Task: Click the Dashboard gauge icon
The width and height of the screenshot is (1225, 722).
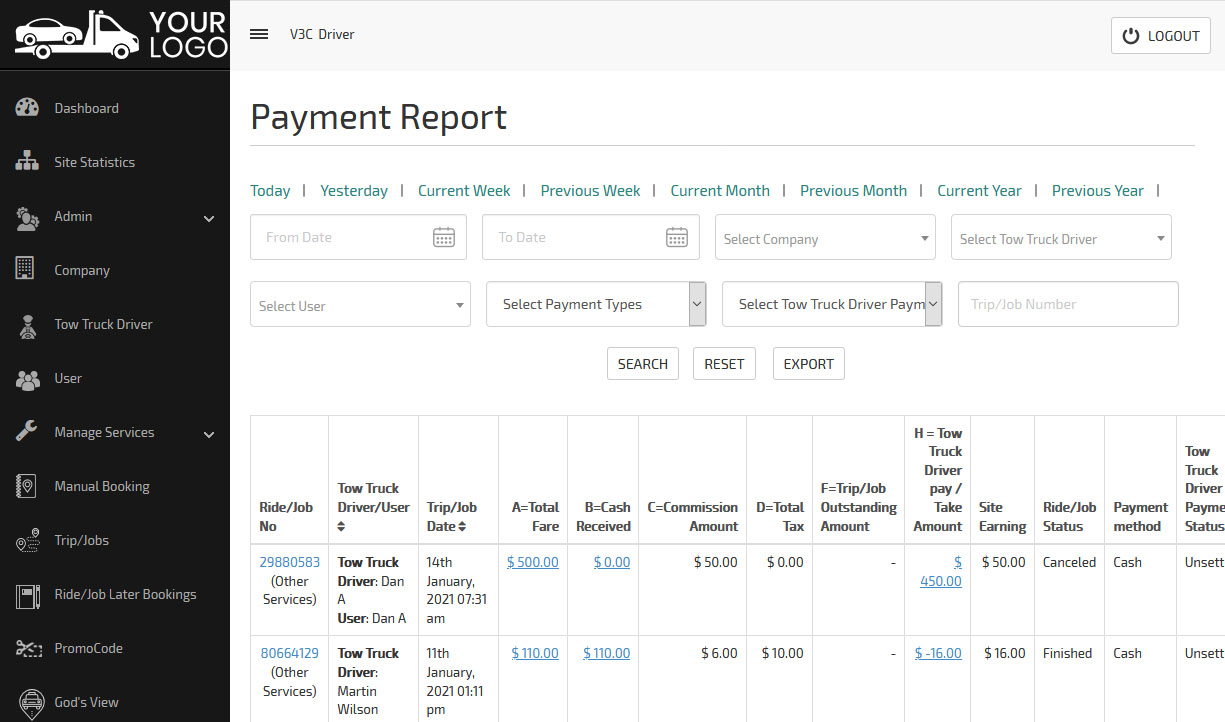Action: (x=27, y=108)
